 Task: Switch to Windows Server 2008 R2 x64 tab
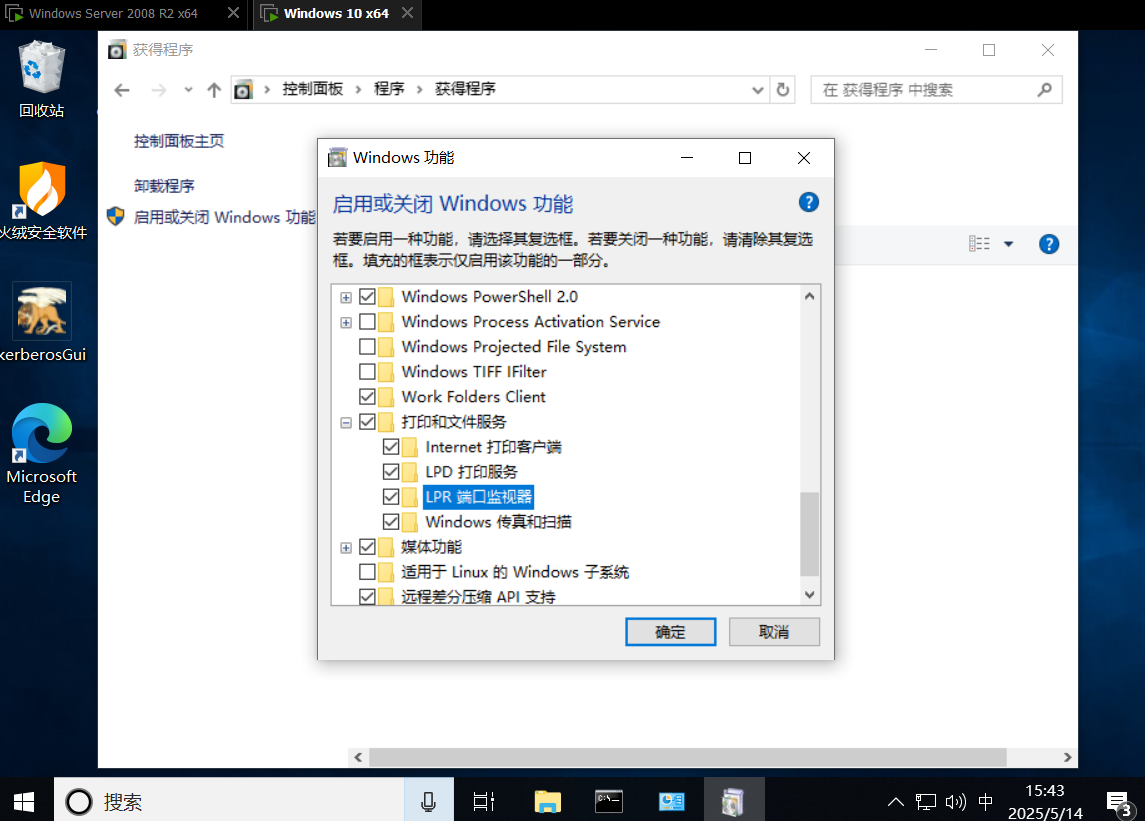[x=112, y=14]
